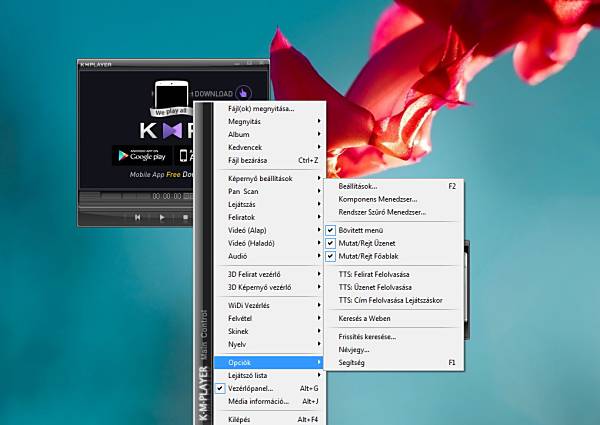Click the purple download hand icon

point(244,93)
